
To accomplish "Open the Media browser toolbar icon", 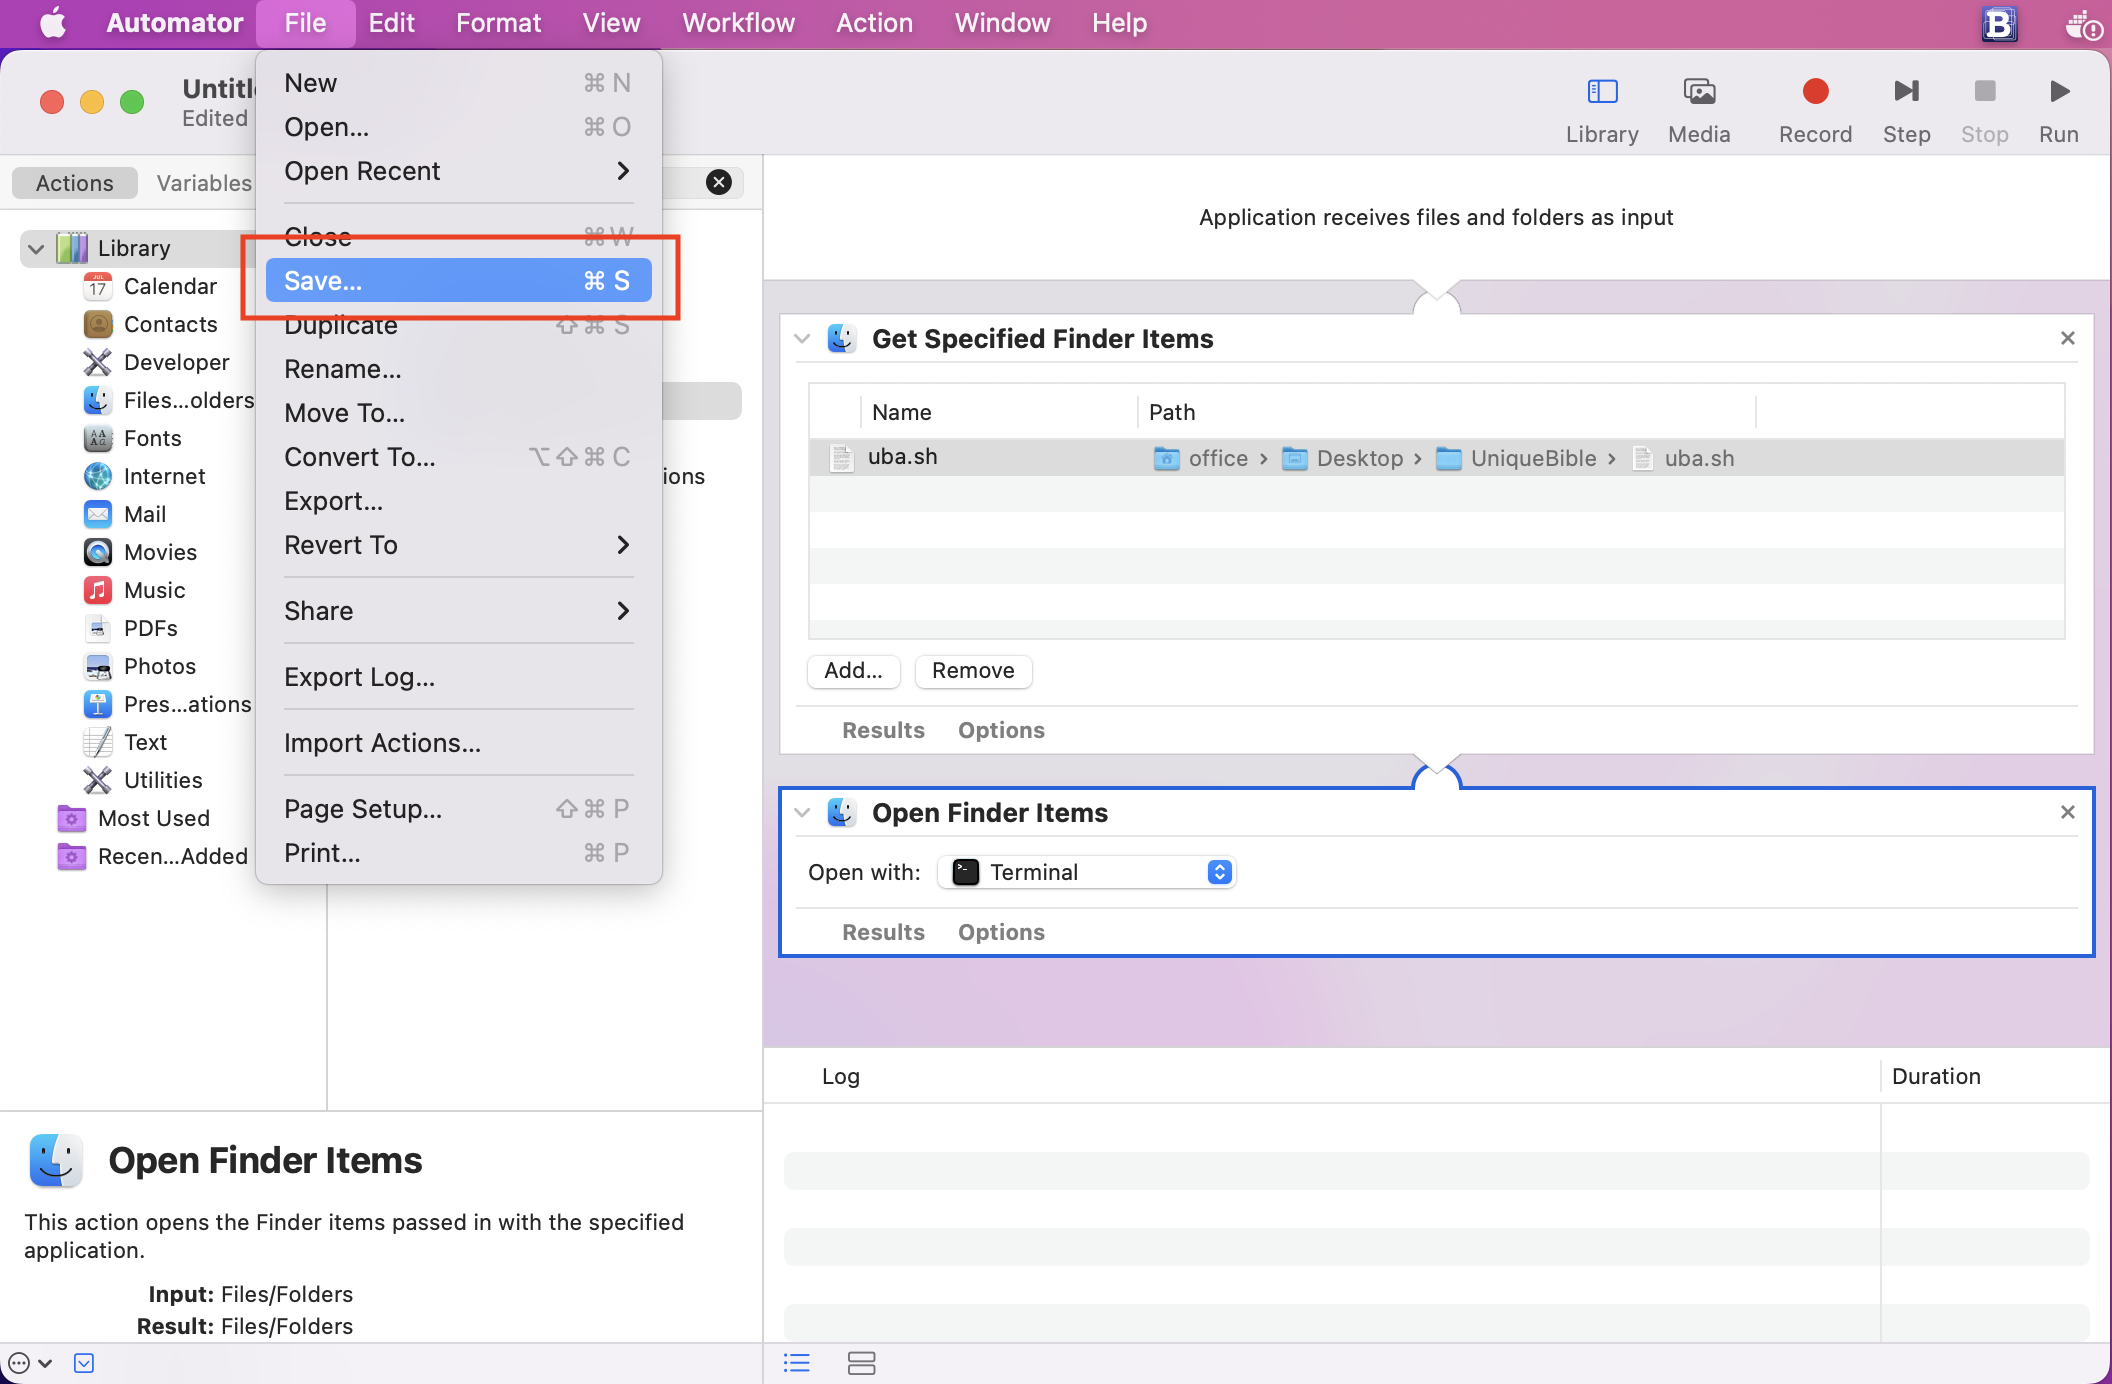I will [1699, 92].
